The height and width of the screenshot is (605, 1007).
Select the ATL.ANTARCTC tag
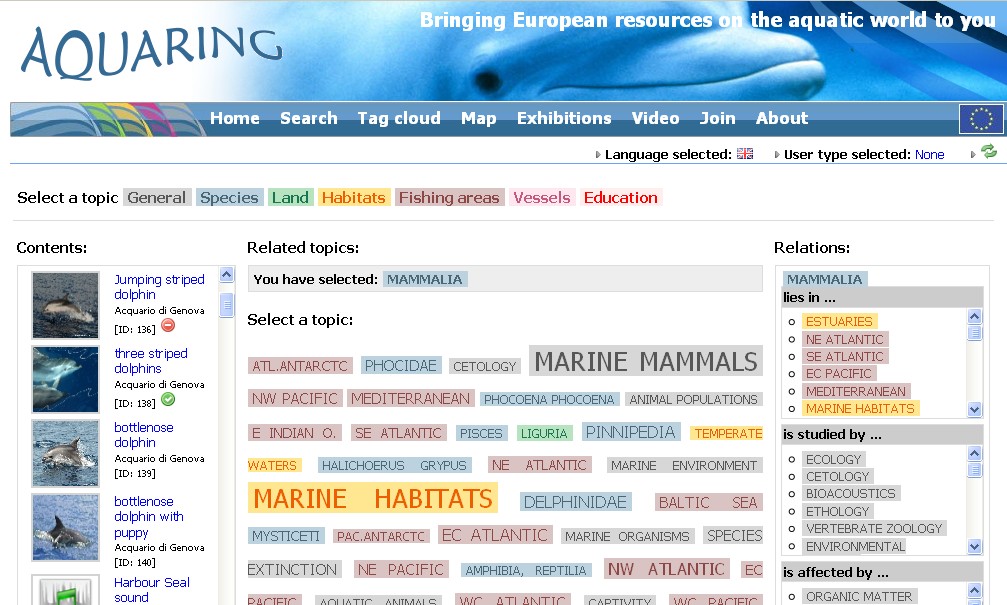(300, 366)
